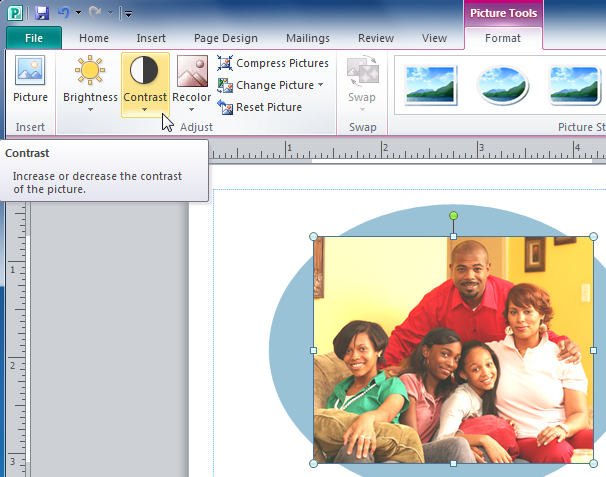Click the Publisher application icon in title bar
The image size is (606, 477).
point(17,13)
